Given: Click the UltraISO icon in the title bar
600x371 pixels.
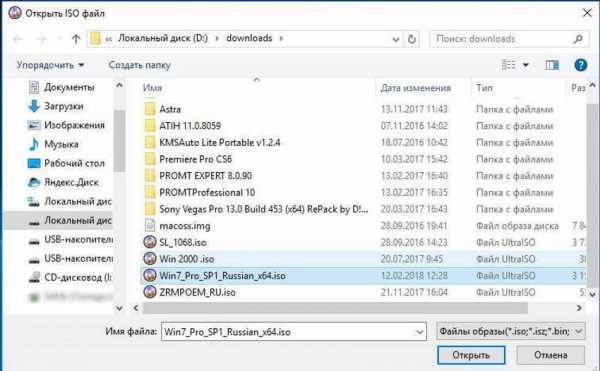Looking at the screenshot, I should pyautogui.click(x=15, y=13).
